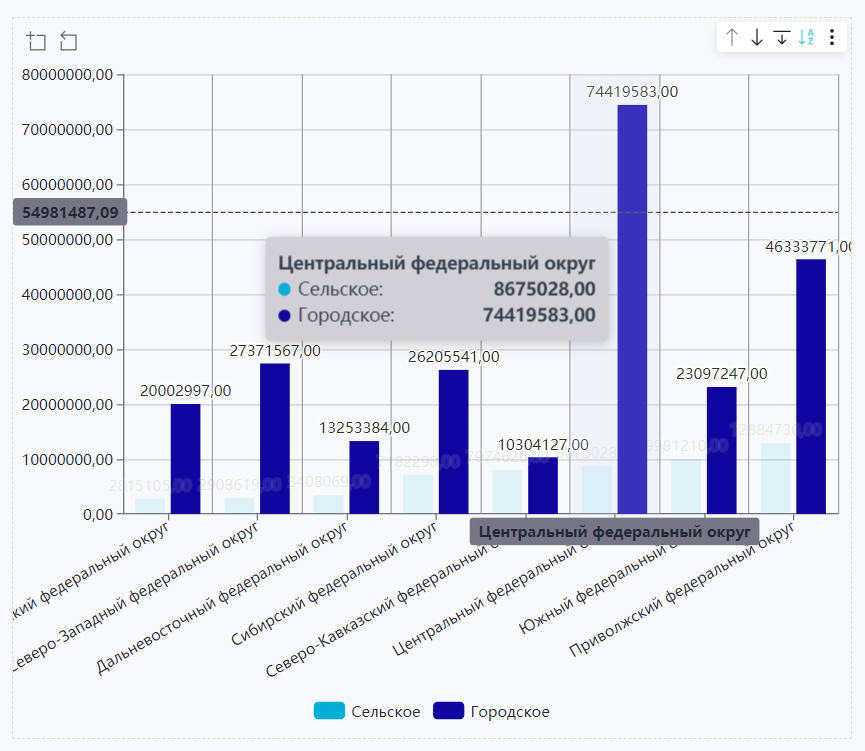Click the Северо-Кавказский округ 10304127,00 bar
Screen dimensions: 865x751
pos(543,485)
